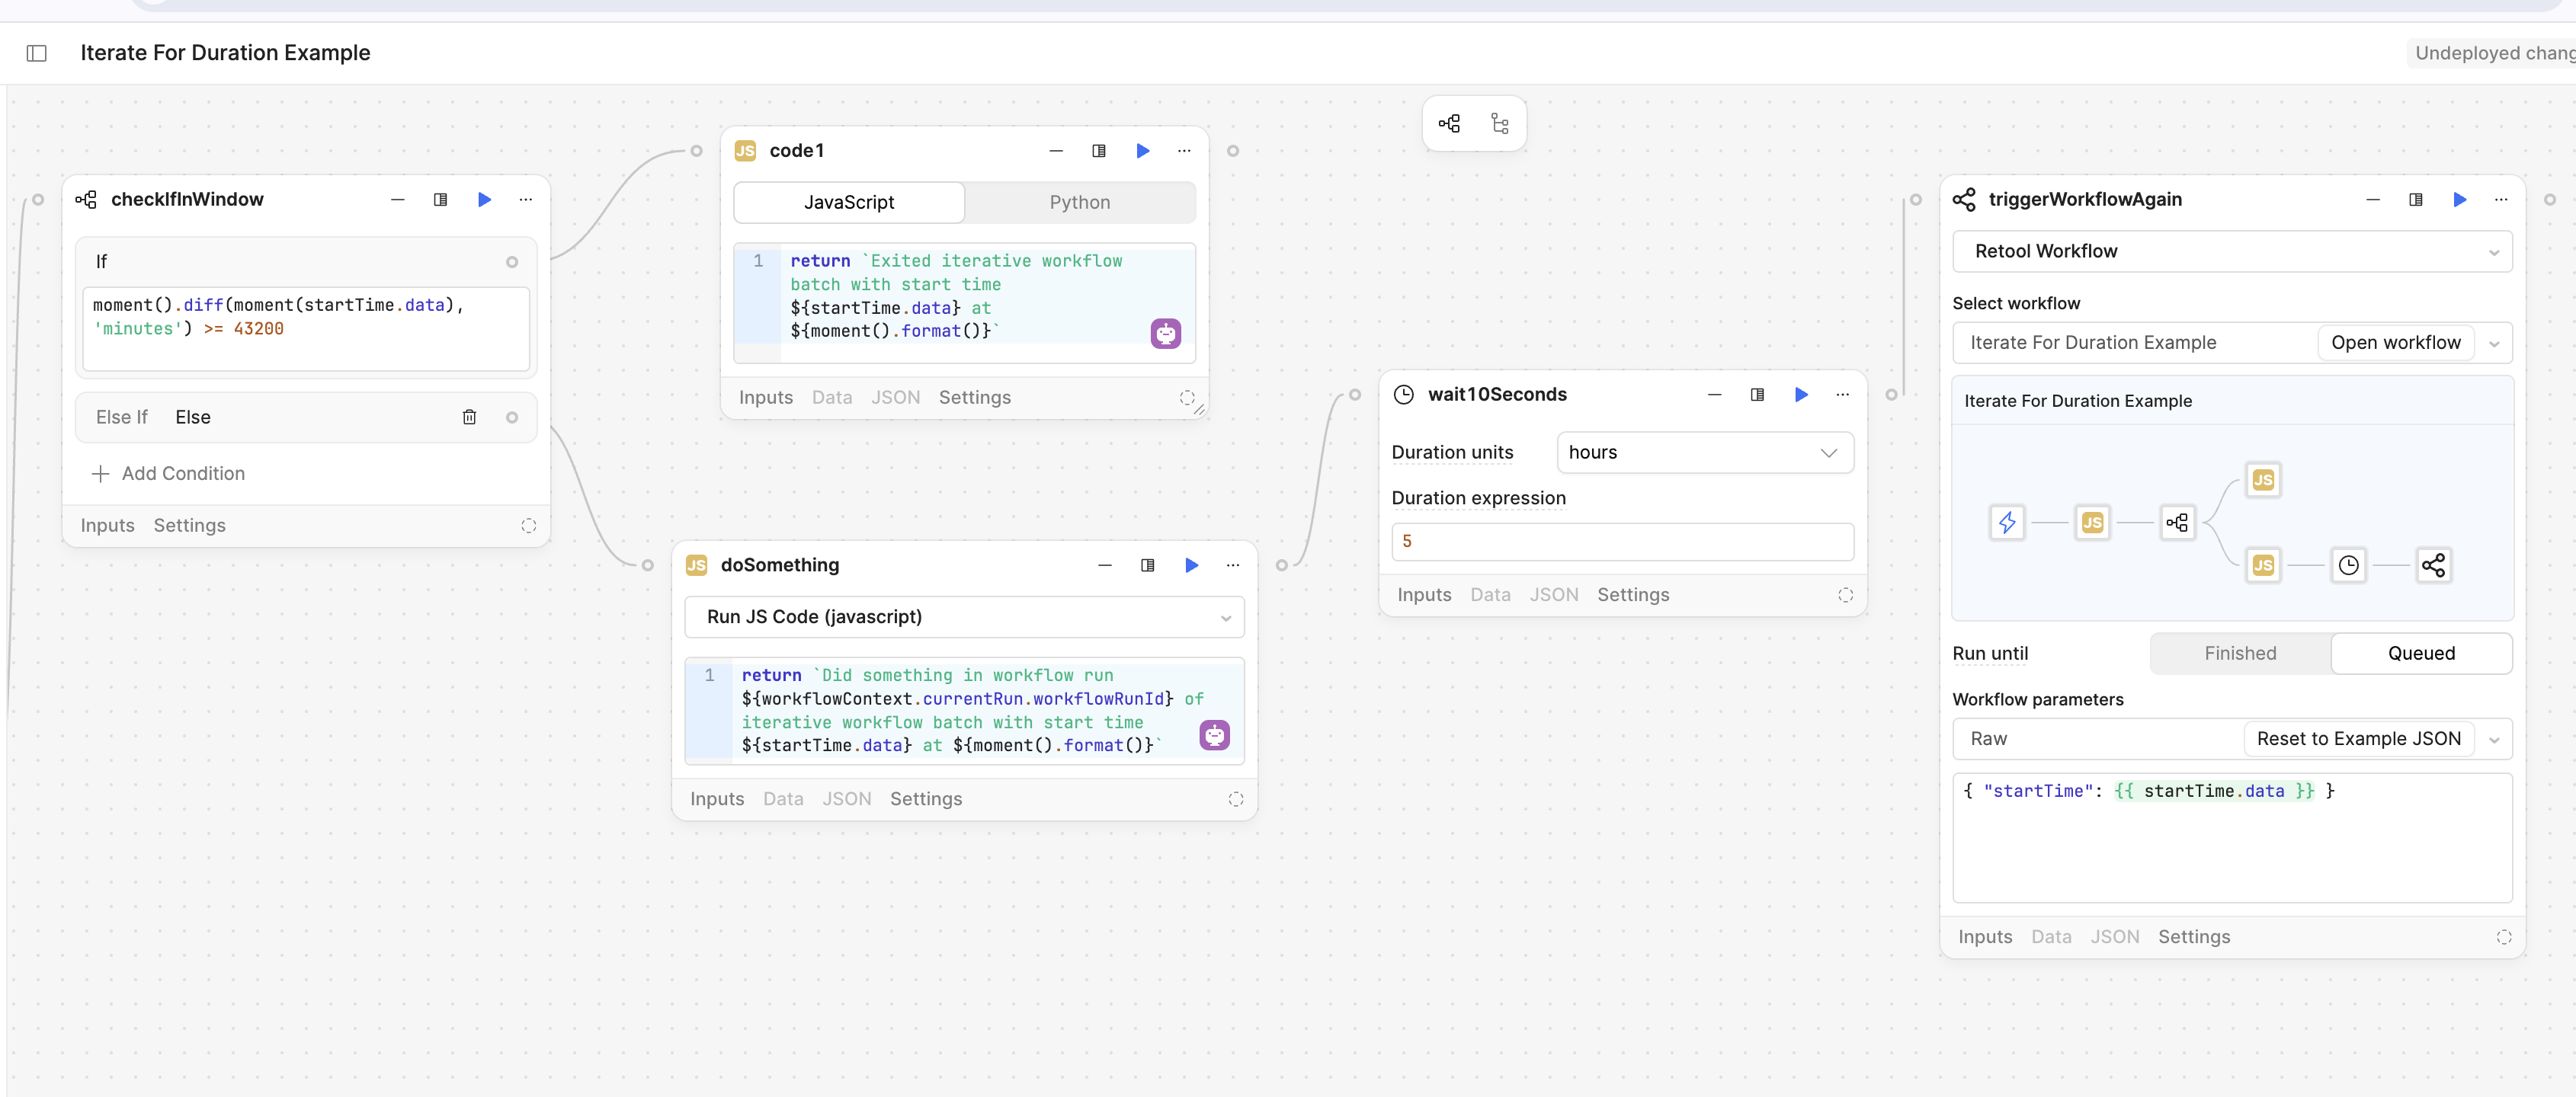
Task: Run the wait10Seconds block
Action: pos(1800,395)
